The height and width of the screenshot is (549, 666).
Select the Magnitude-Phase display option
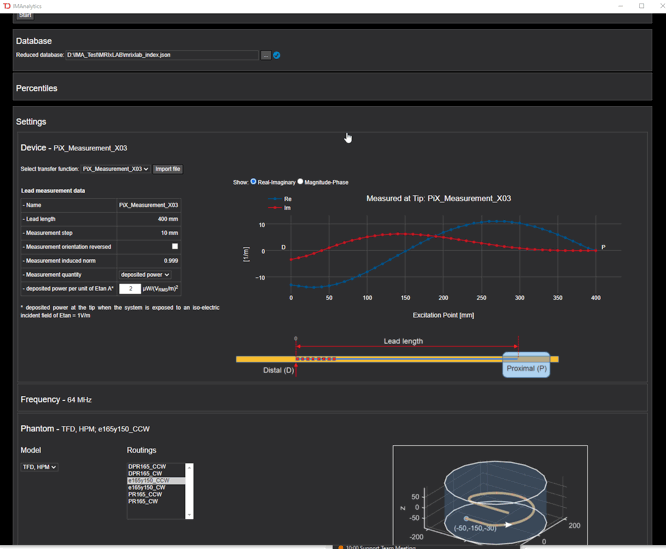point(300,182)
